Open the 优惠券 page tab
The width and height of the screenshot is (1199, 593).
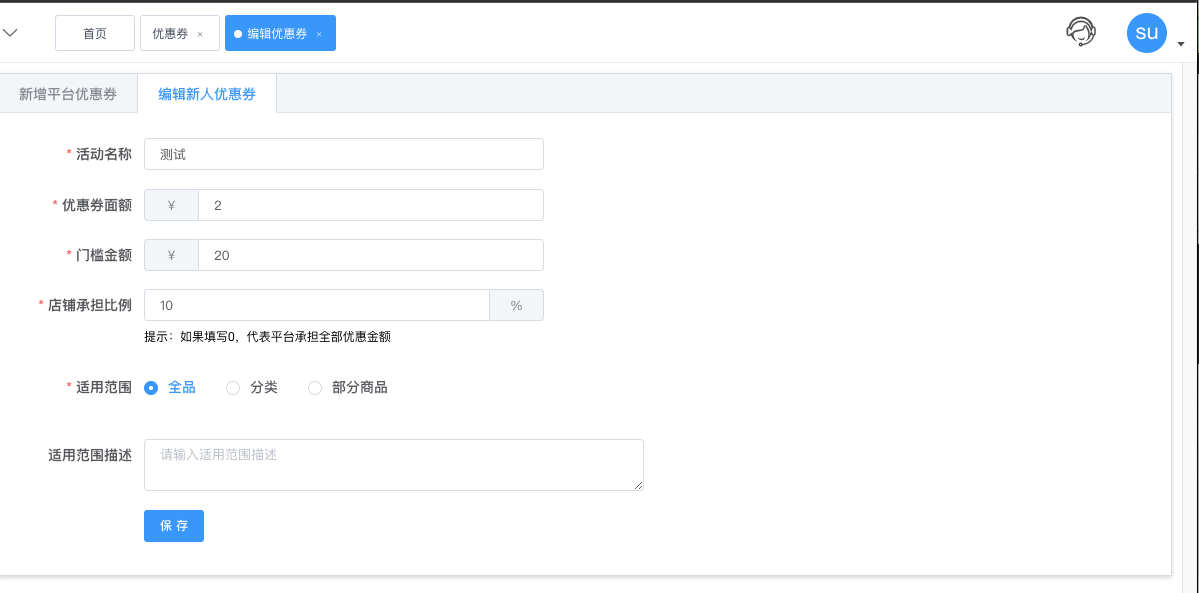(x=171, y=34)
